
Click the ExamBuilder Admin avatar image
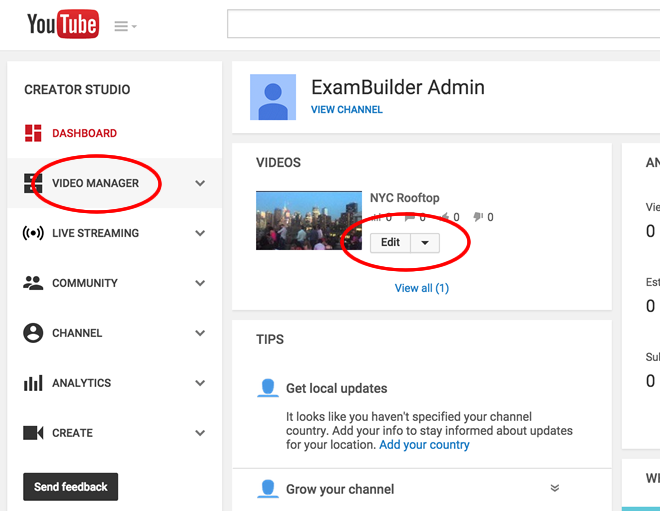click(272, 98)
